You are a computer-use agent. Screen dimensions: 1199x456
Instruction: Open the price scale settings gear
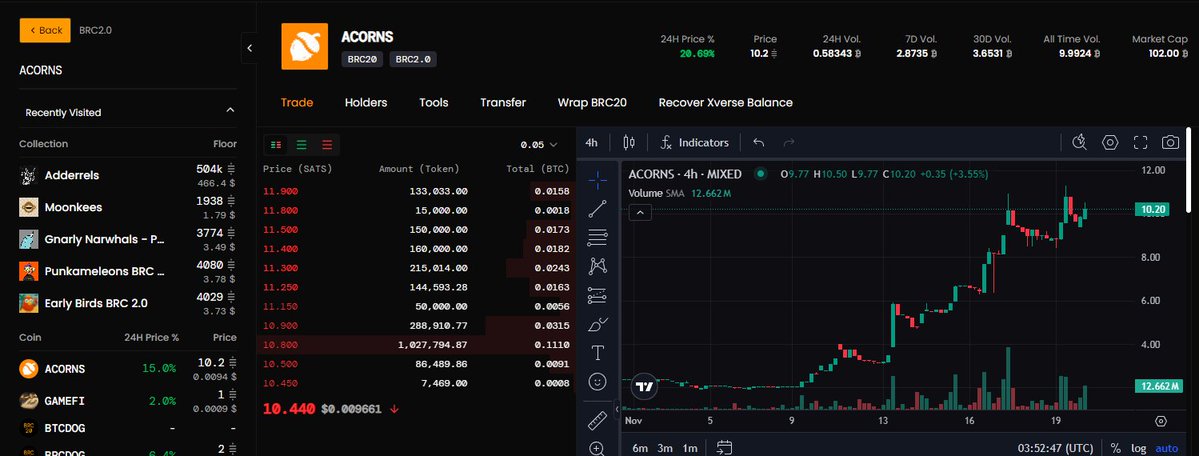(1161, 422)
